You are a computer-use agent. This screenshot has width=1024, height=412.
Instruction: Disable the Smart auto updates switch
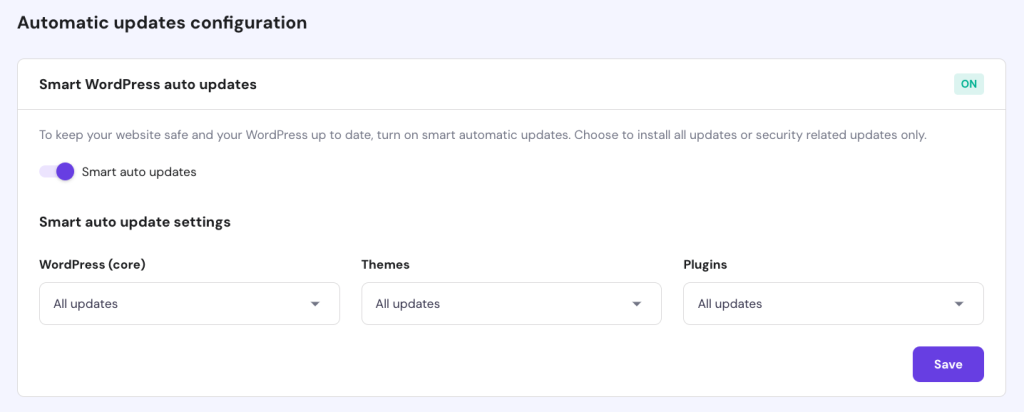[57, 171]
